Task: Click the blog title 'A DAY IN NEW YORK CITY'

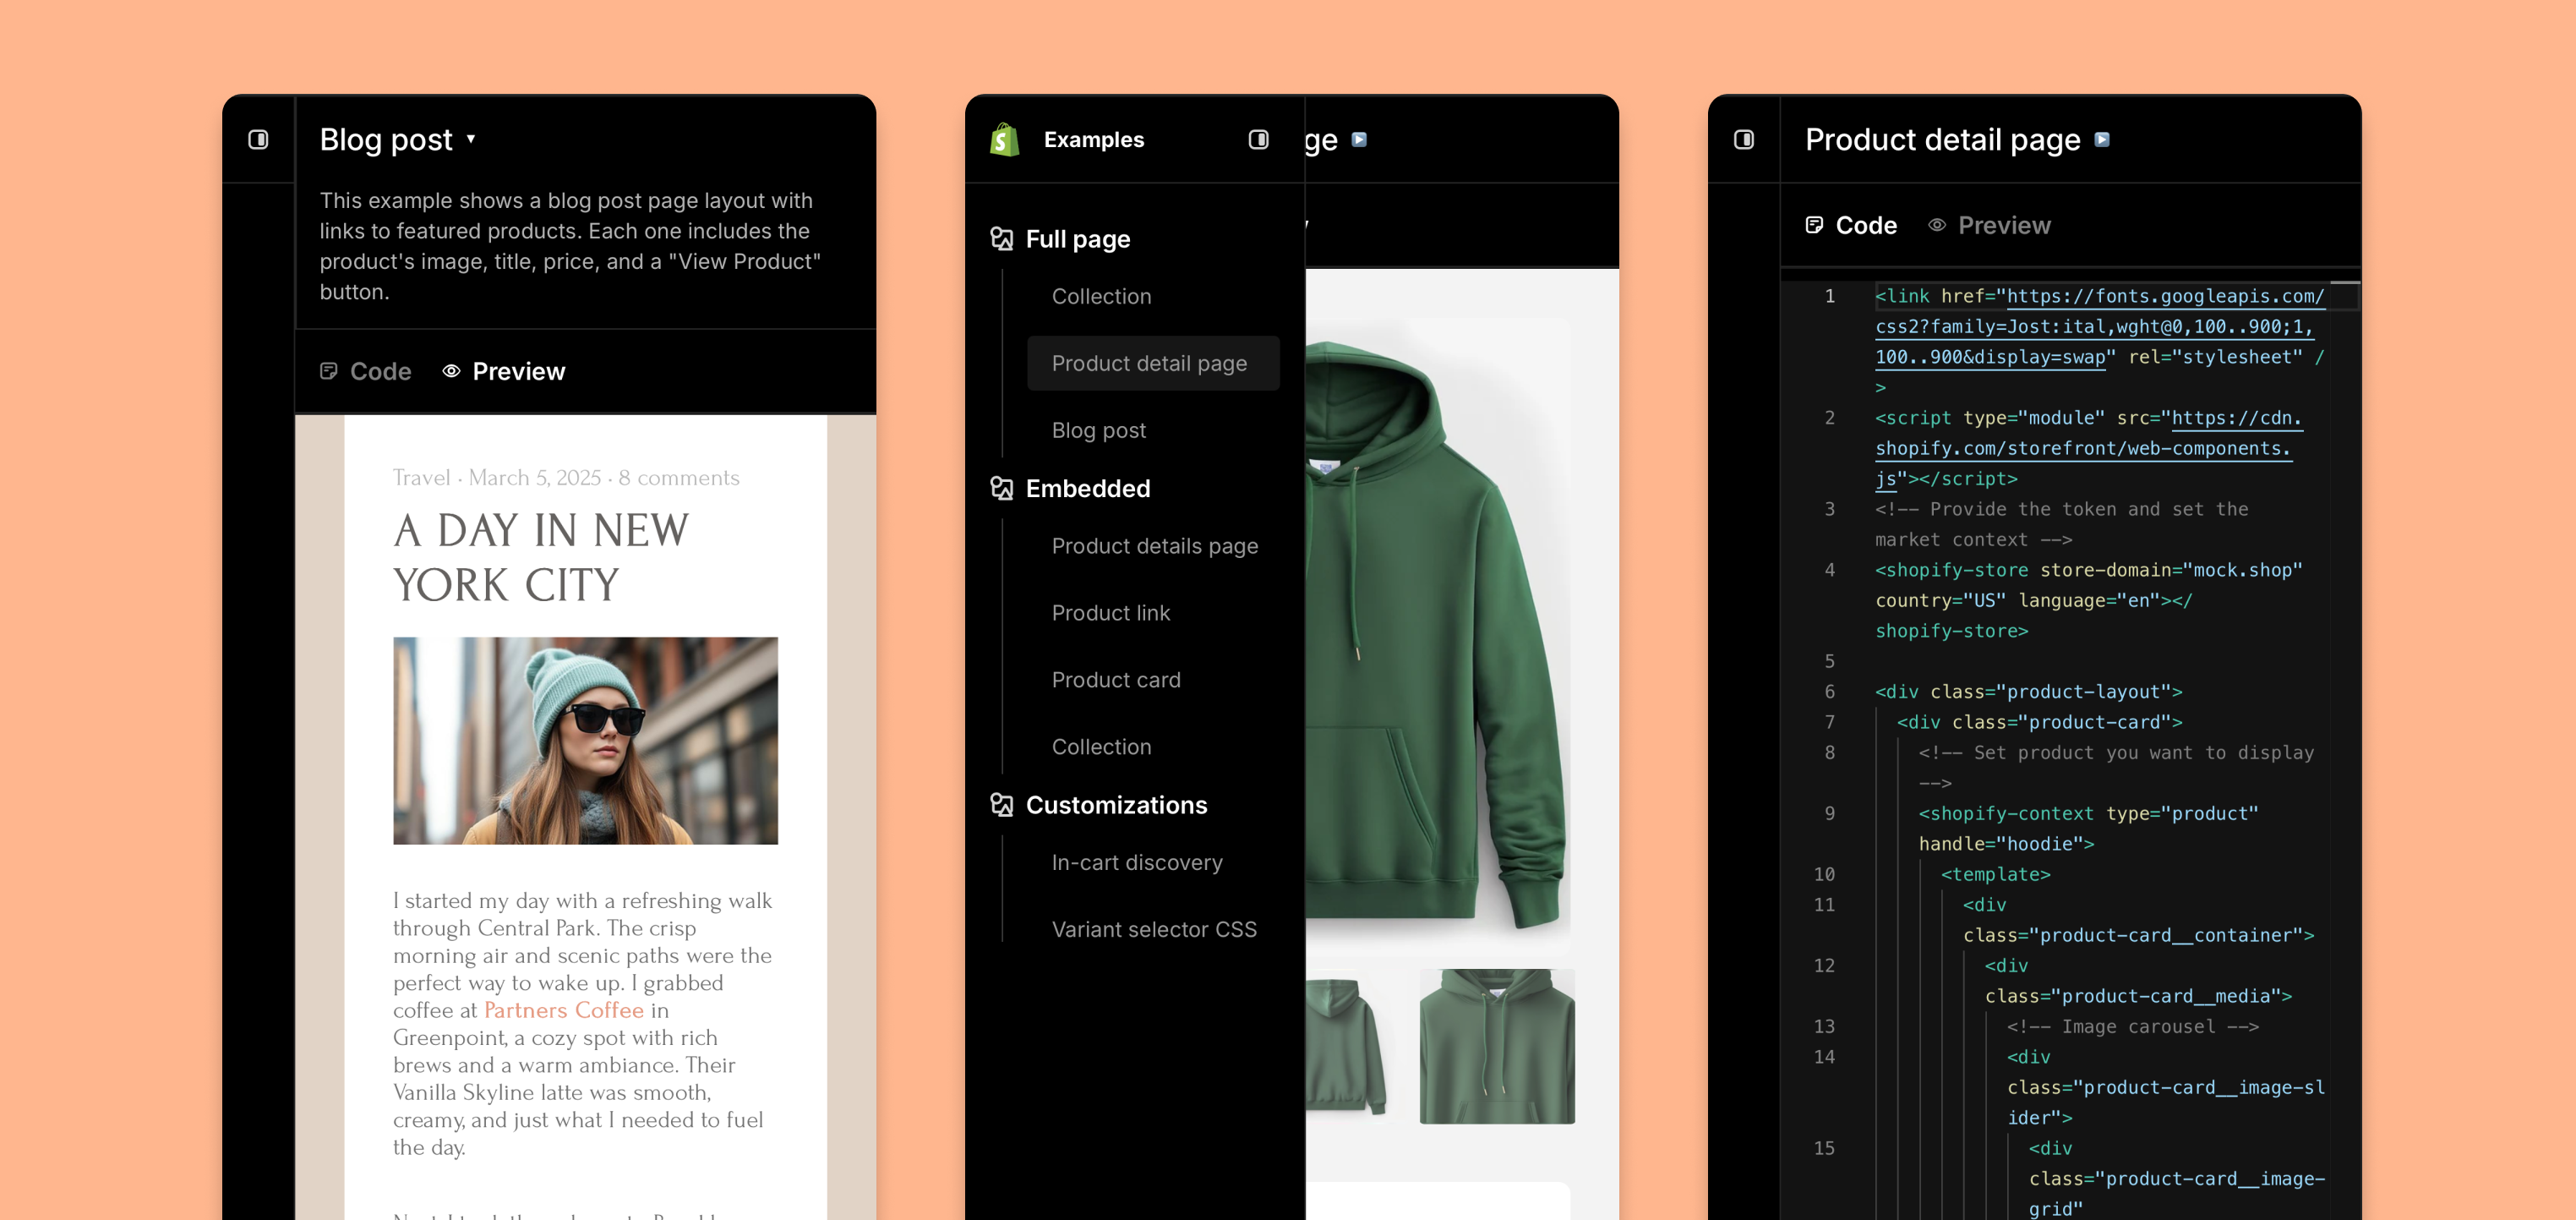Action: click(x=541, y=557)
